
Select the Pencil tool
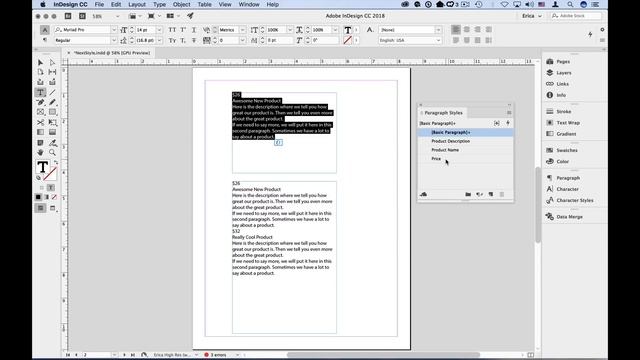[x=52, y=102]
